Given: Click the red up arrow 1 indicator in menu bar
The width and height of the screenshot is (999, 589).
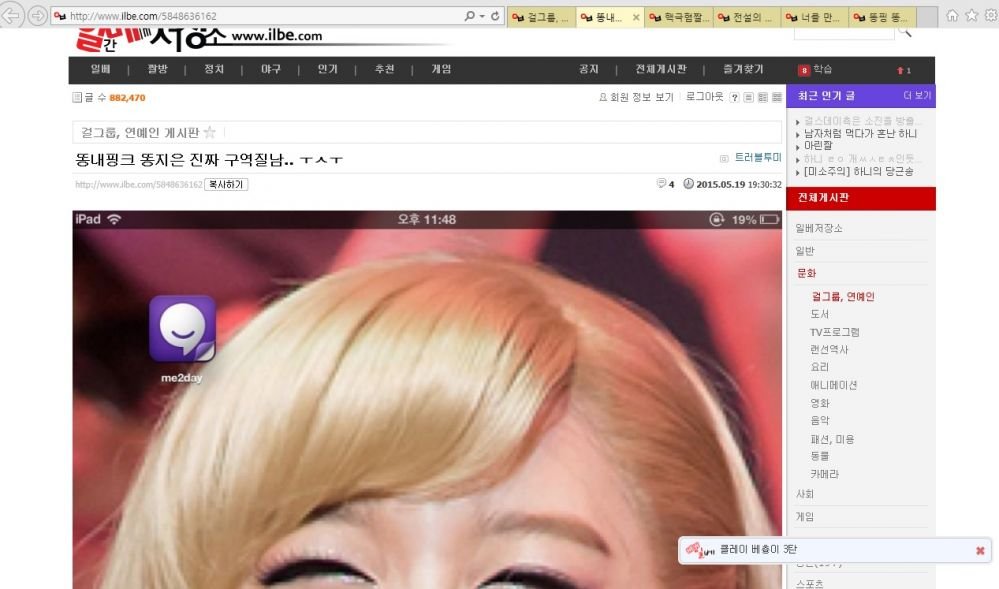Looking at the screenshot, I should click(x=903, y=70).
